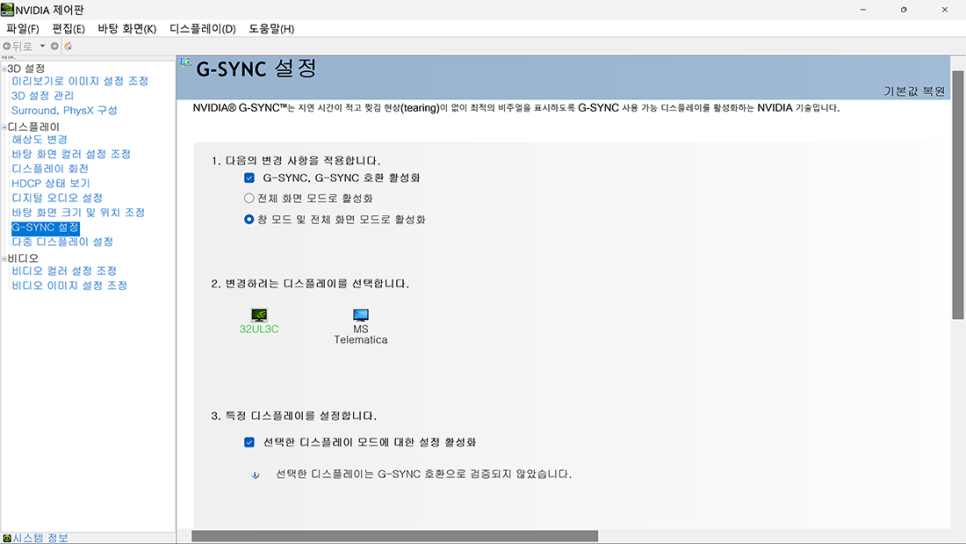Click the horizontal scrollbar at the bottom
The width and height of the screenshot is (966, 544).
click(x=394, y=536)
